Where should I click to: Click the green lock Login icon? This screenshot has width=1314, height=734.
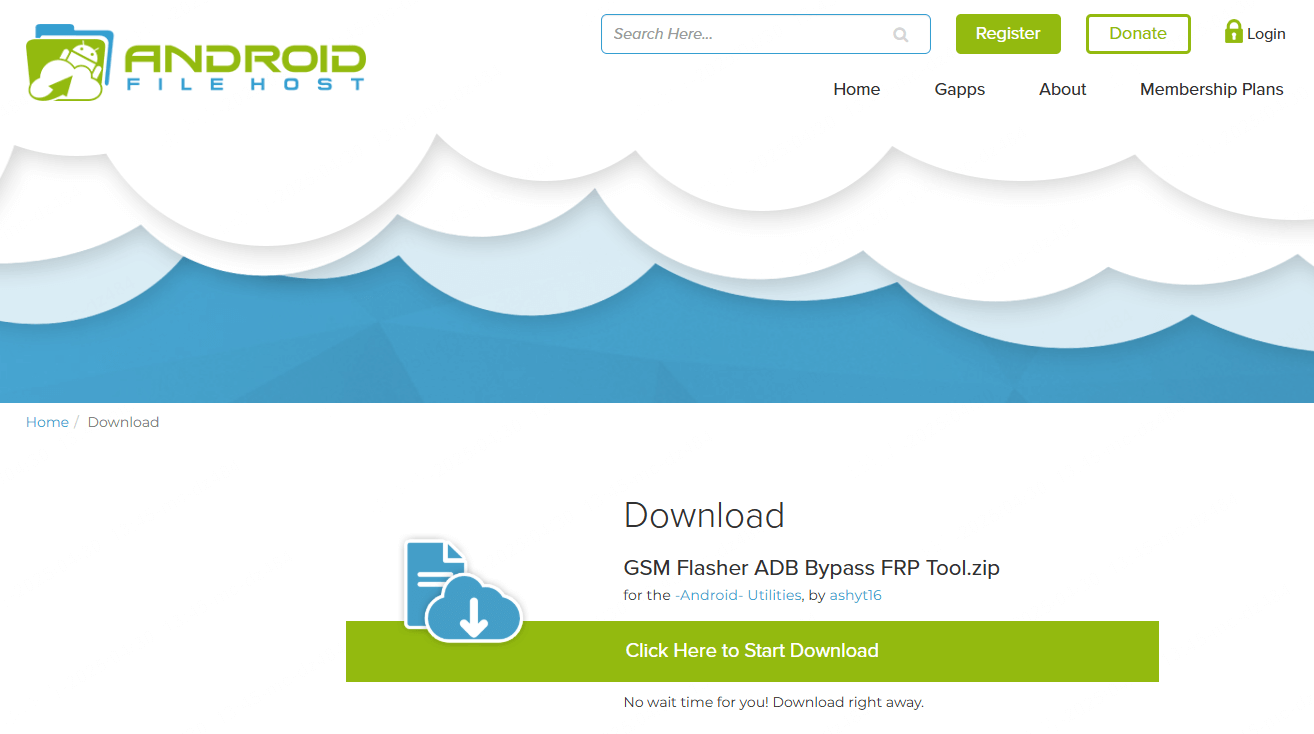(x=1234, y=31)
